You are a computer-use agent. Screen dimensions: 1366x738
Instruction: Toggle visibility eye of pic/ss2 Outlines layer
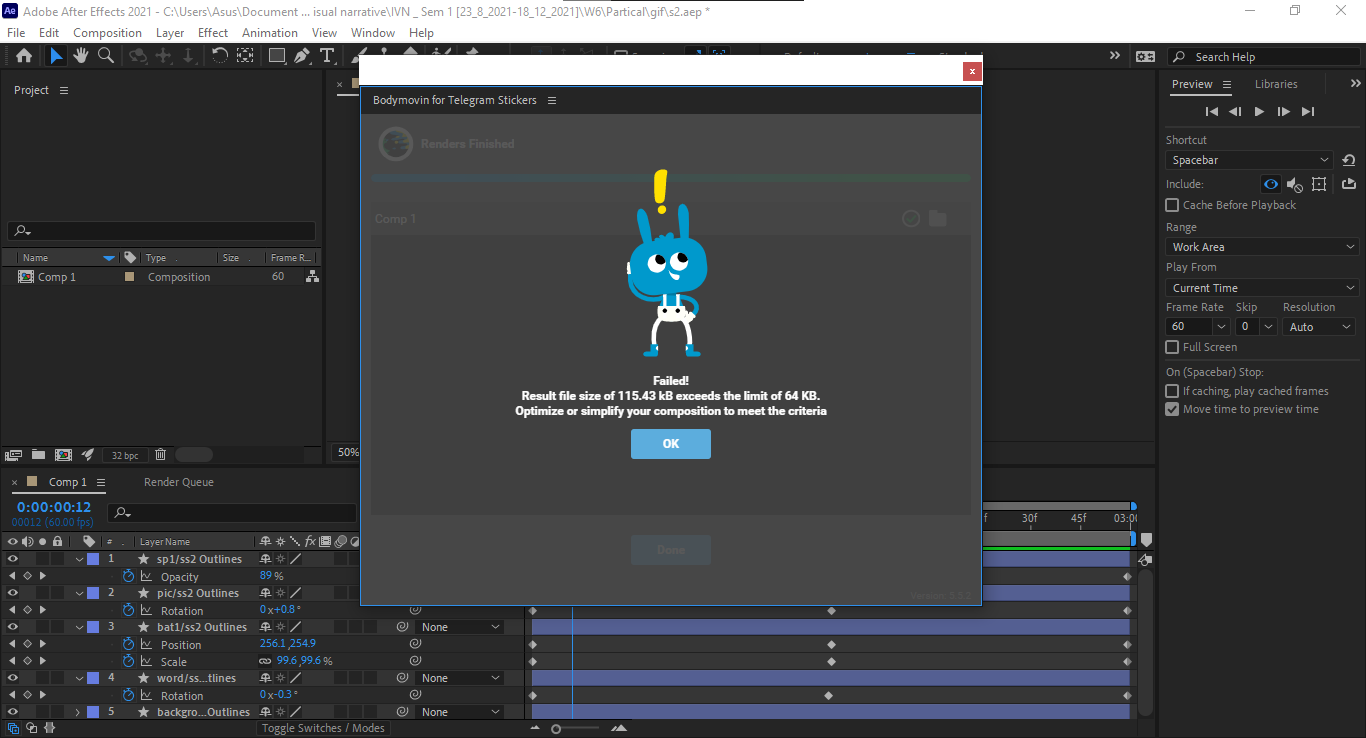13,593
